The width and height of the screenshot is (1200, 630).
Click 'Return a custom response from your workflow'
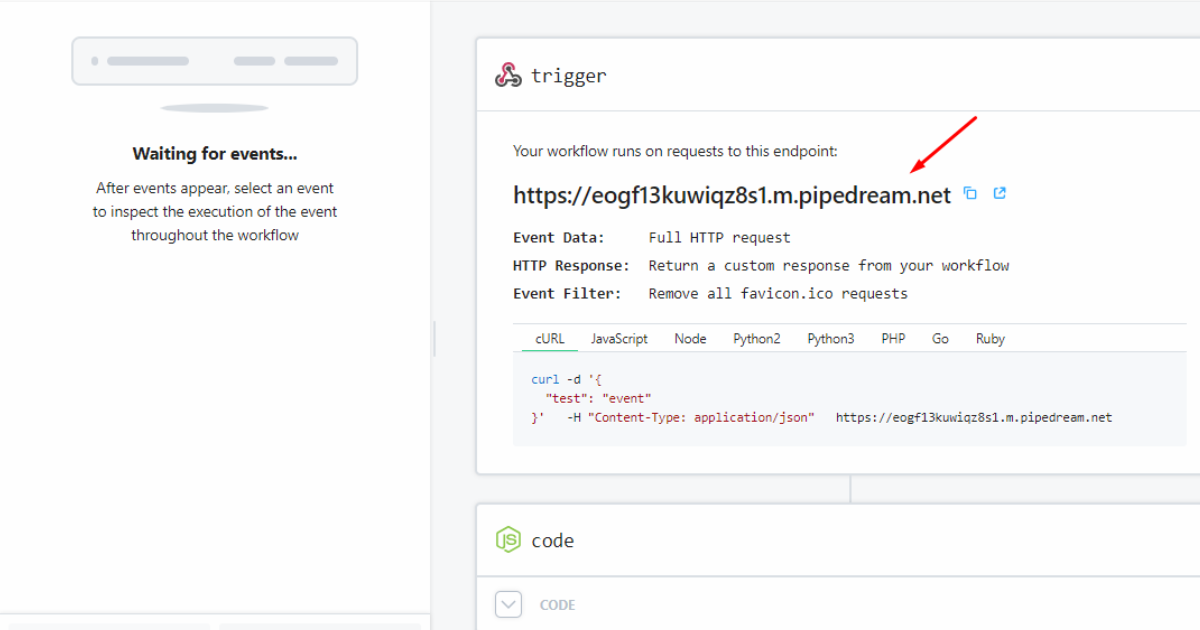(829, 266)
